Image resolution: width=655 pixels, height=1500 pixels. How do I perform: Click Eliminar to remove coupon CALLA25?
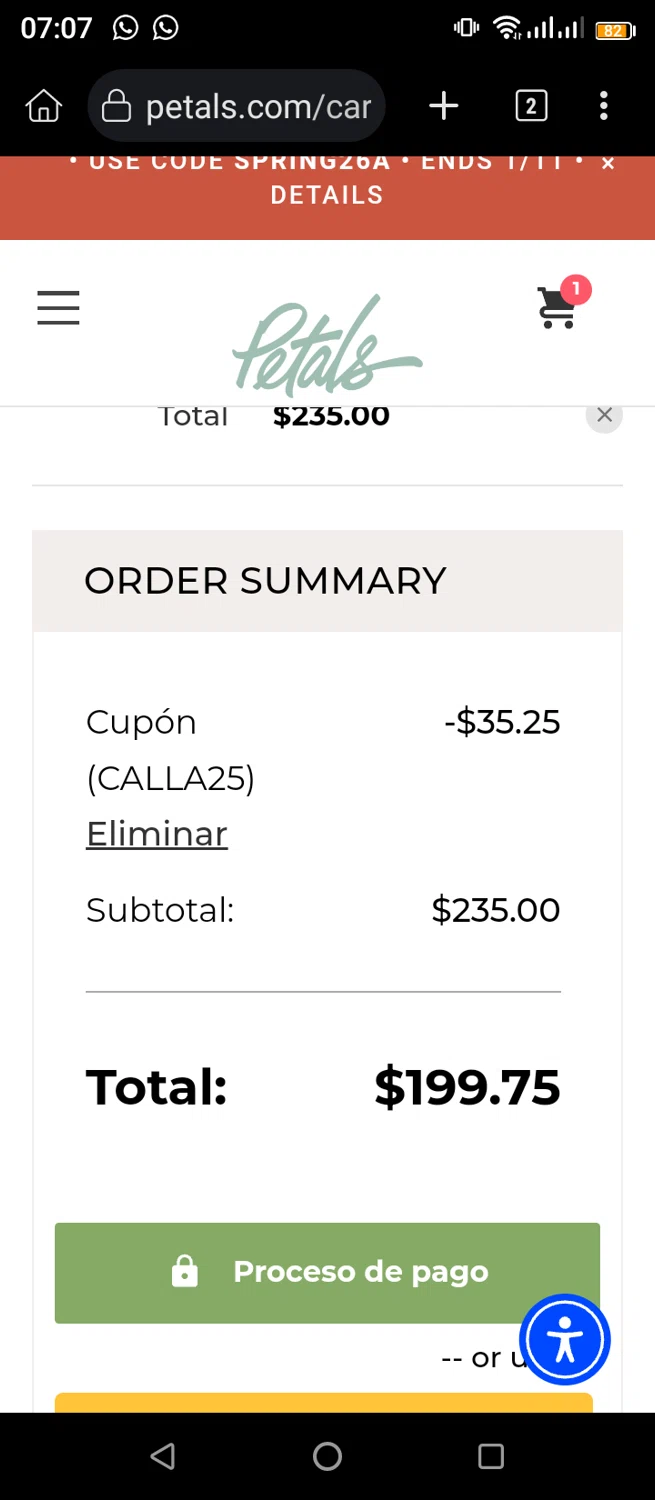tap(157, 834)
